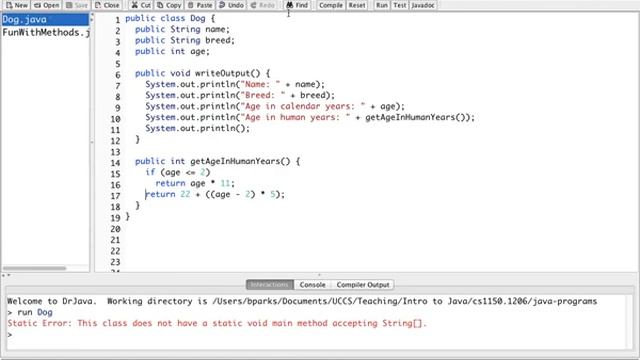Viewport: 640px width, 360px height.
Task: Click the Reset button
Action: point(357,5)
